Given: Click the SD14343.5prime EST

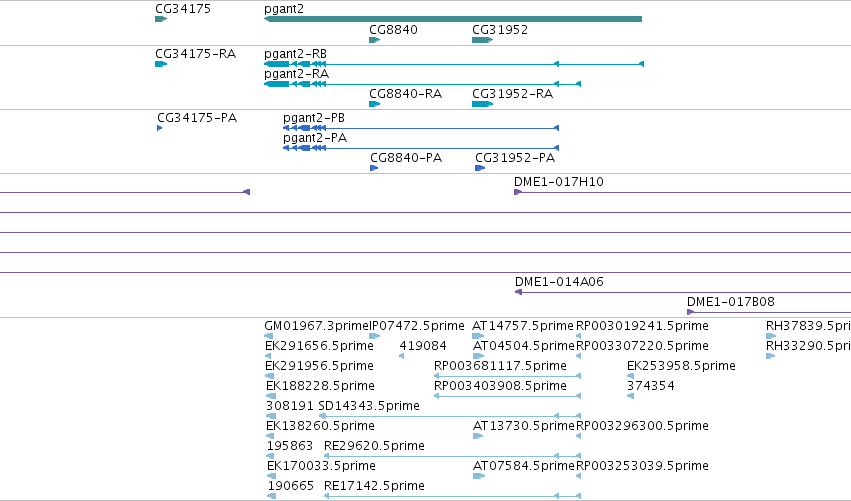Looking at the screenshot, I should 450,416.
